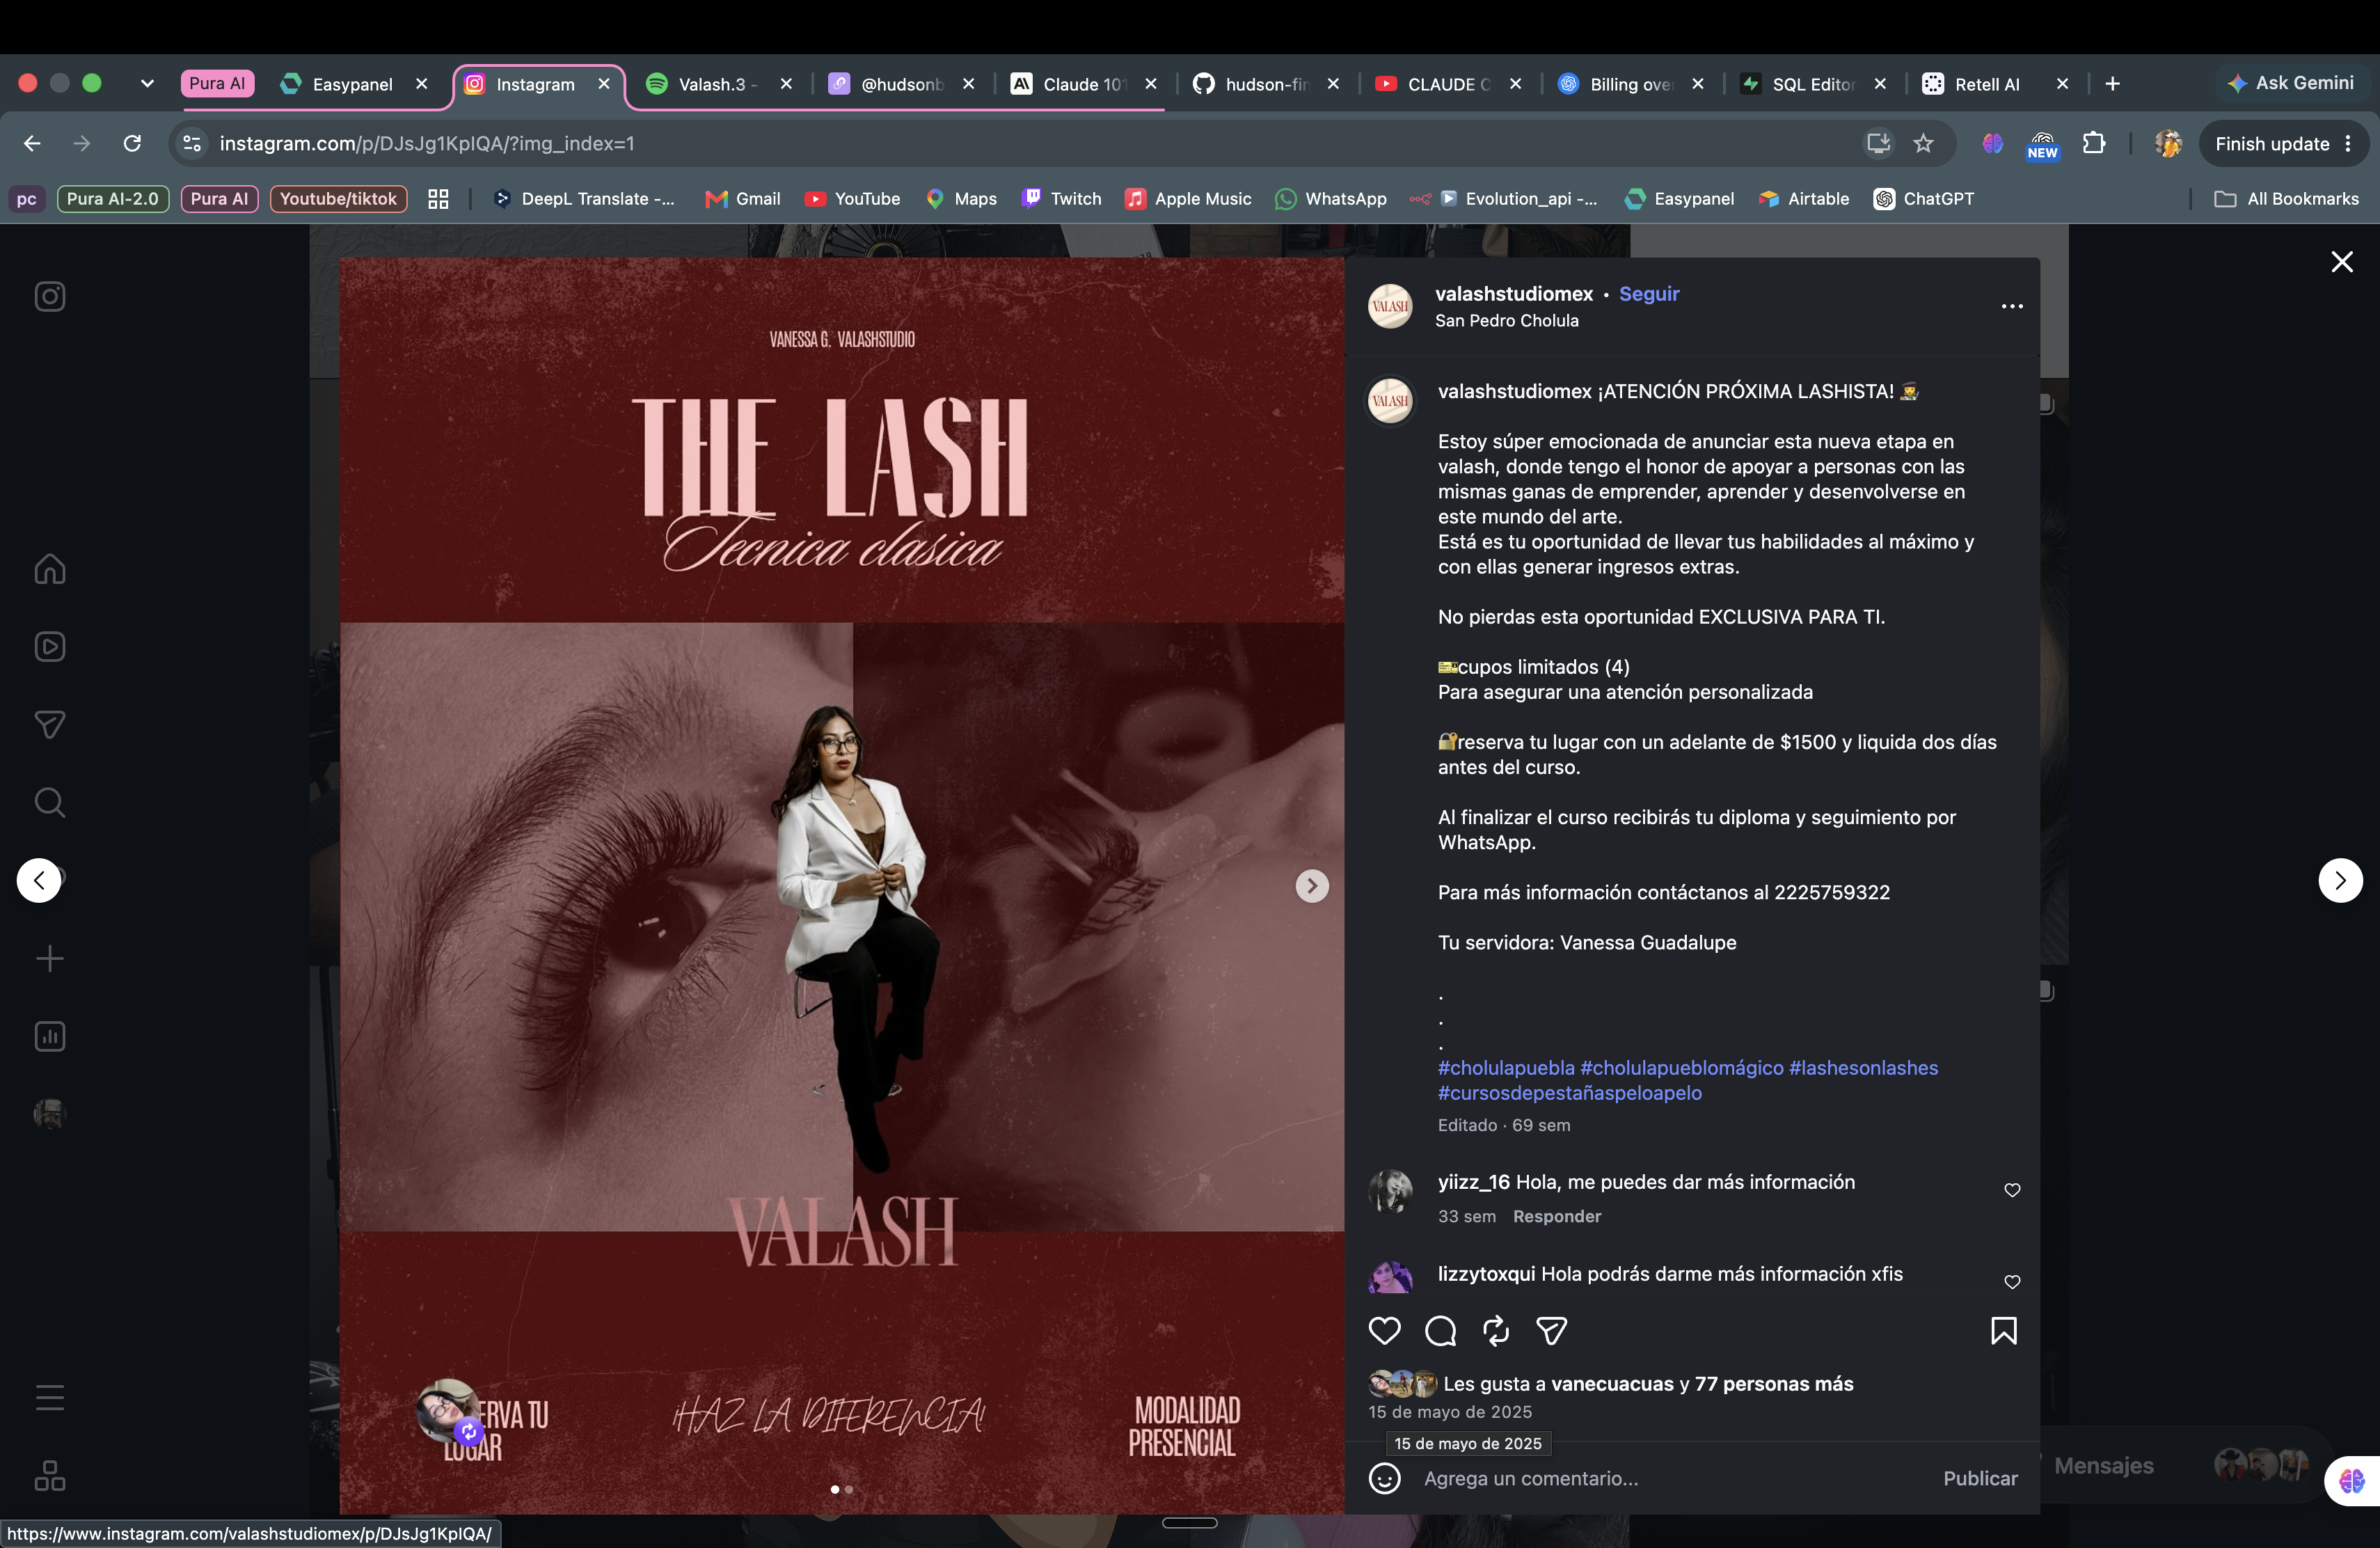The height and width of the screenshot is (1548, 2380).
Task: Like the post with heart icon
Action: point(1384,1331)
